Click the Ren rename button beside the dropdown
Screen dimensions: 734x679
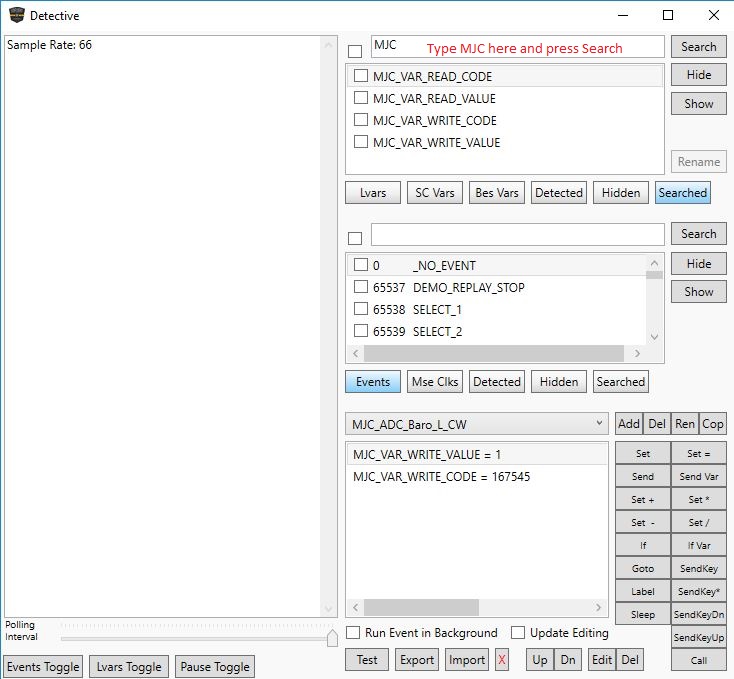coord(684,424)
